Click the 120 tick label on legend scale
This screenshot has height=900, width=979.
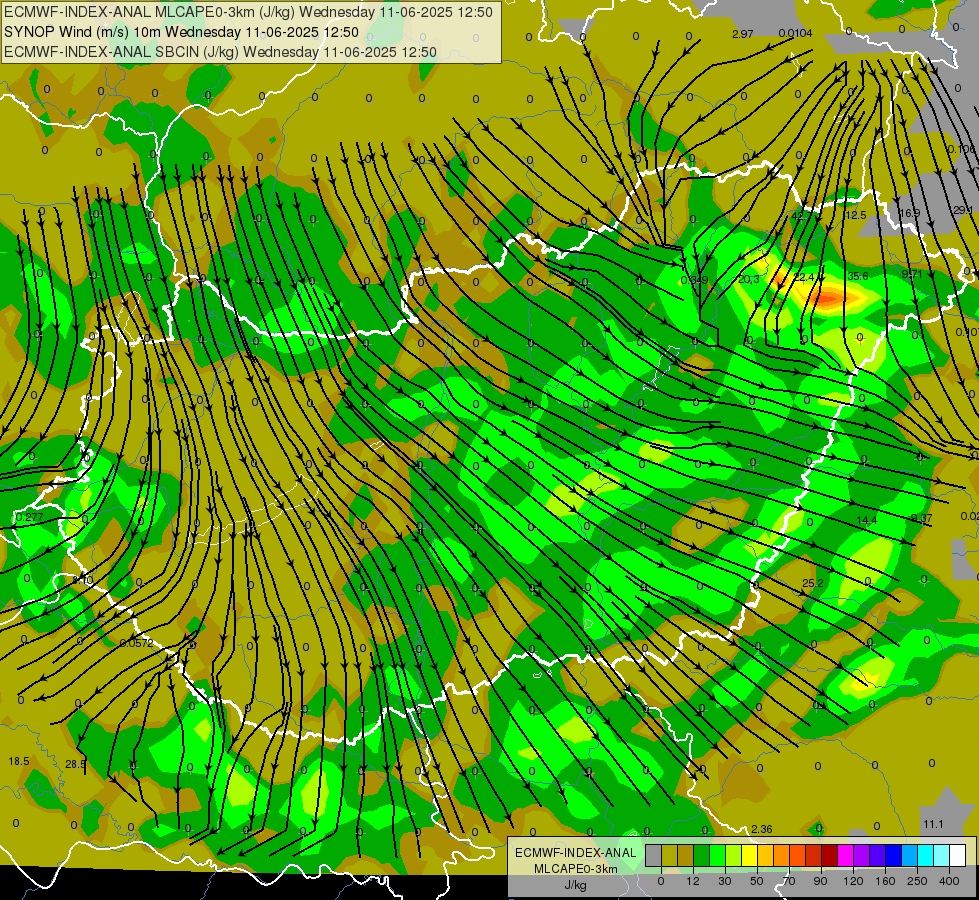point(853,881)
